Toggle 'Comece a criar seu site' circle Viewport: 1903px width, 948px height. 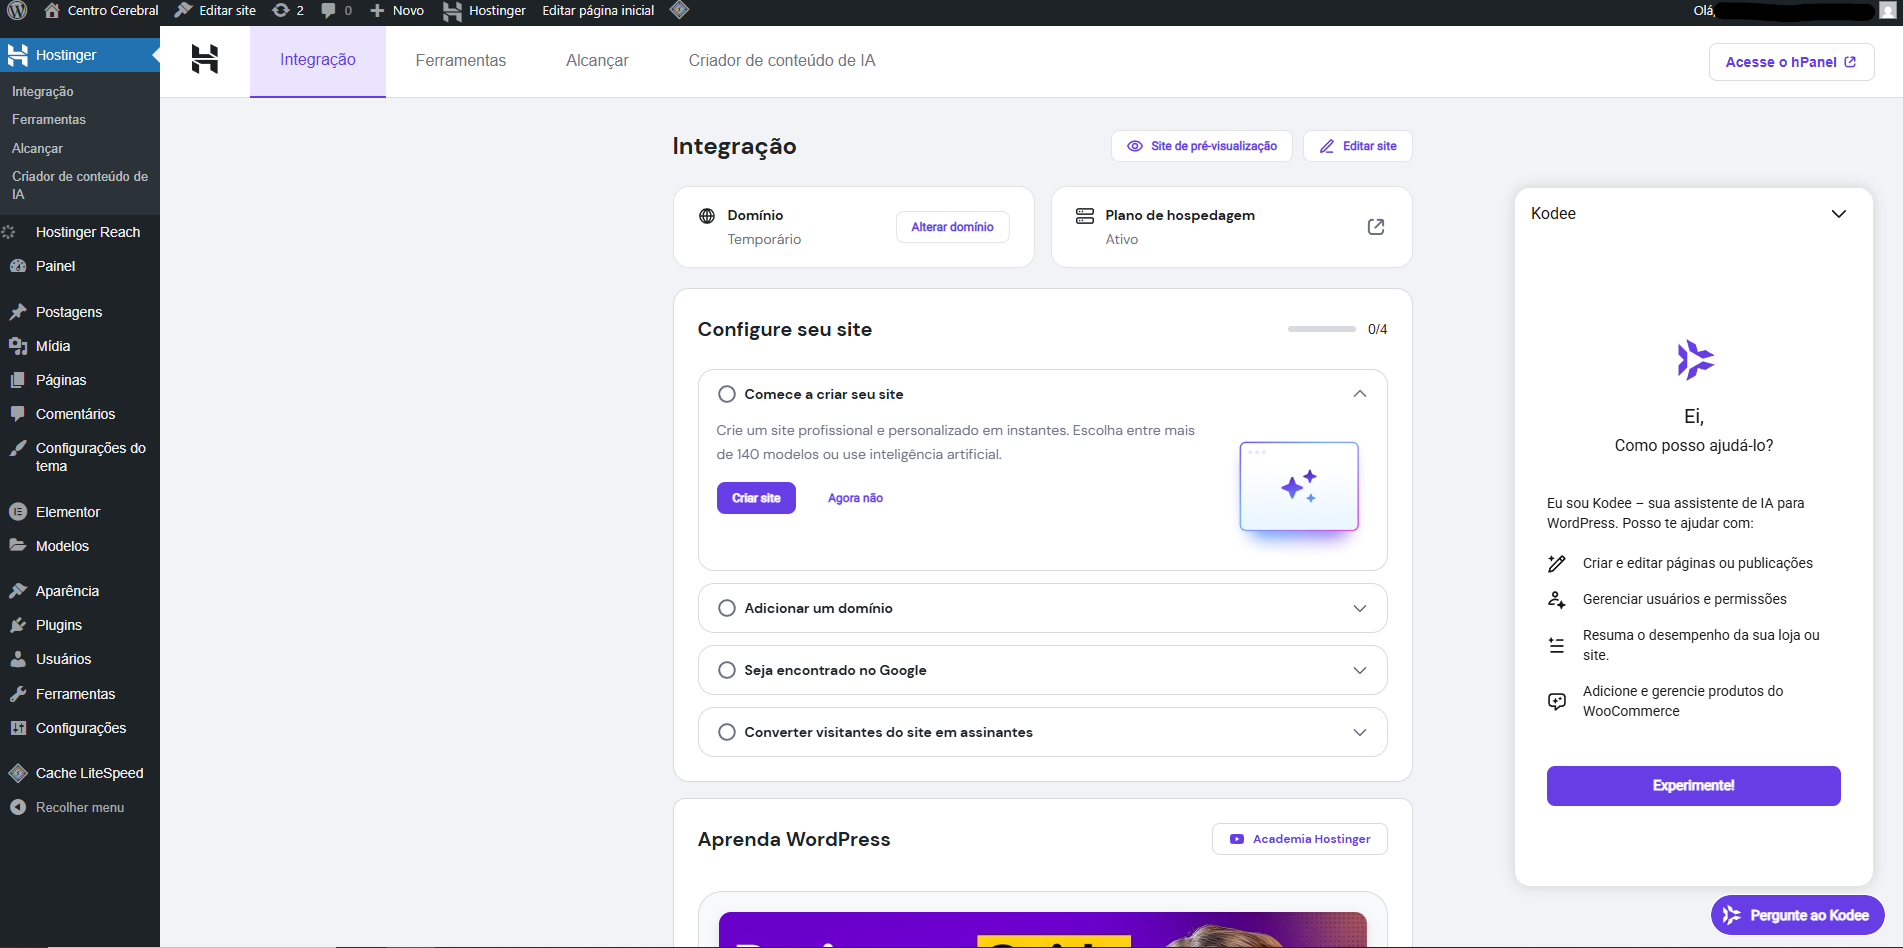[x=727, y=394]
